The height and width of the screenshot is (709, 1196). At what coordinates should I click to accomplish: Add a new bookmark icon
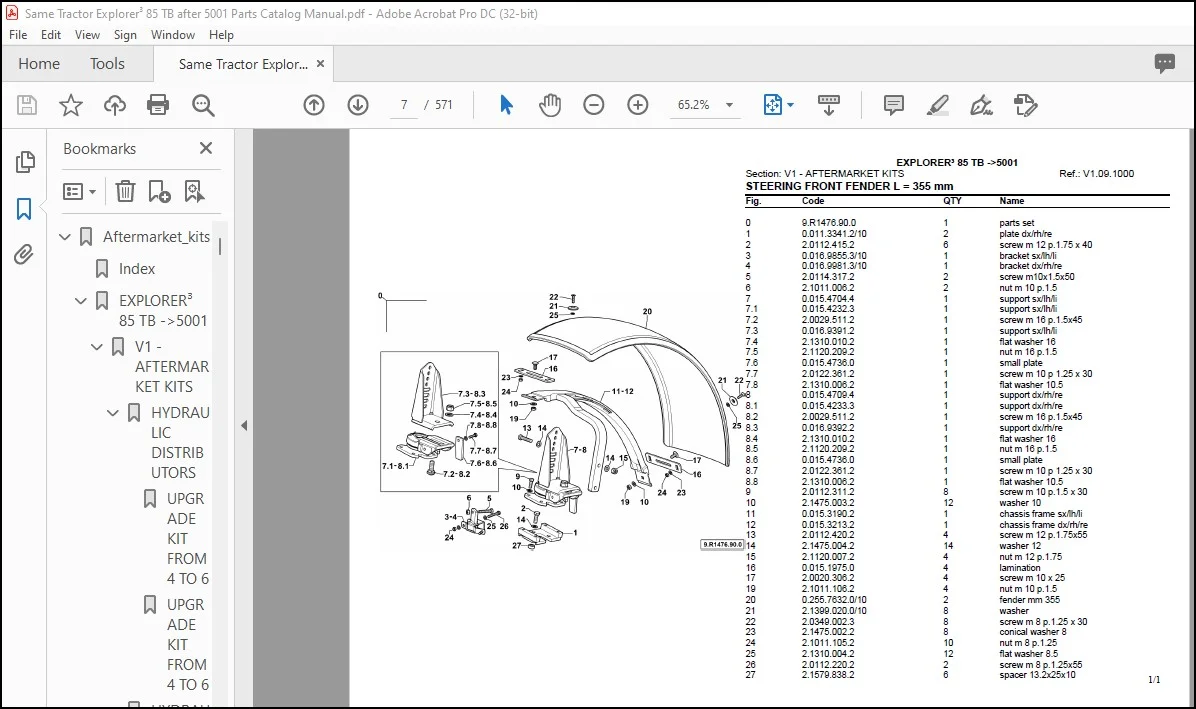pyautogui.click(x=159, y=191)
